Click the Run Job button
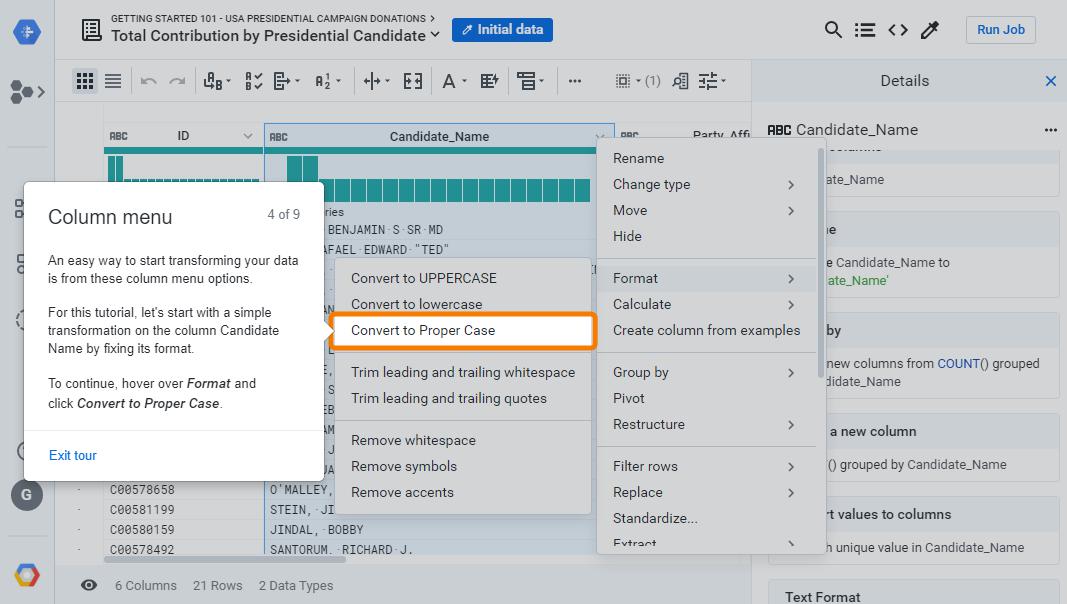1067x604 pixels. 1000,30
